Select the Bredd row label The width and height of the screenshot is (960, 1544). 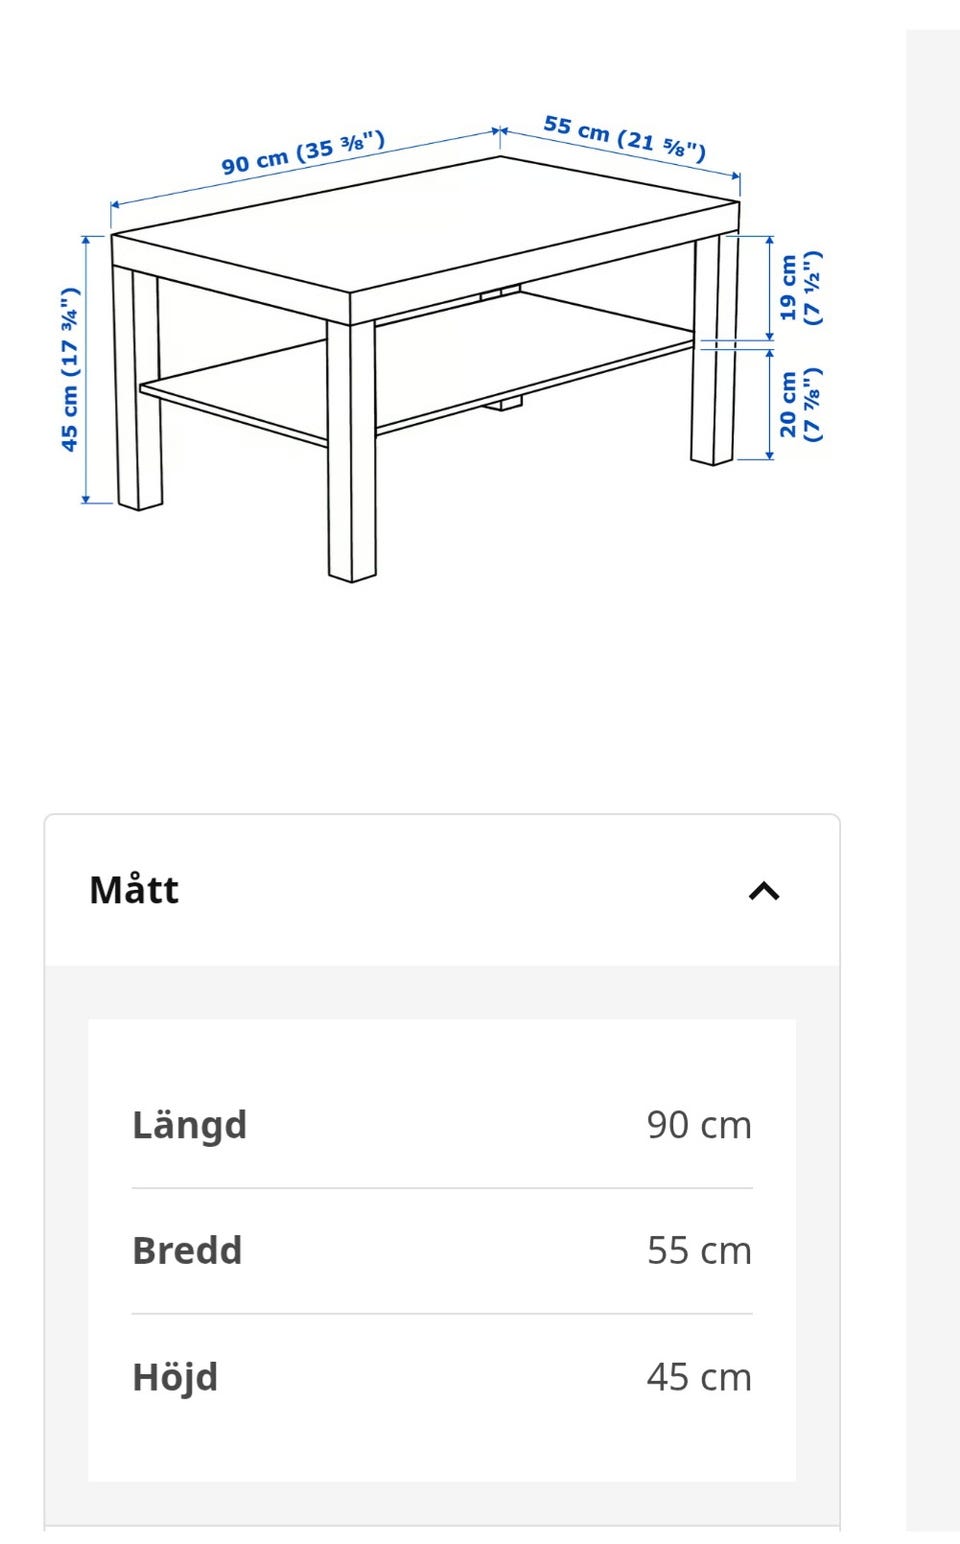click(187, 1251)
